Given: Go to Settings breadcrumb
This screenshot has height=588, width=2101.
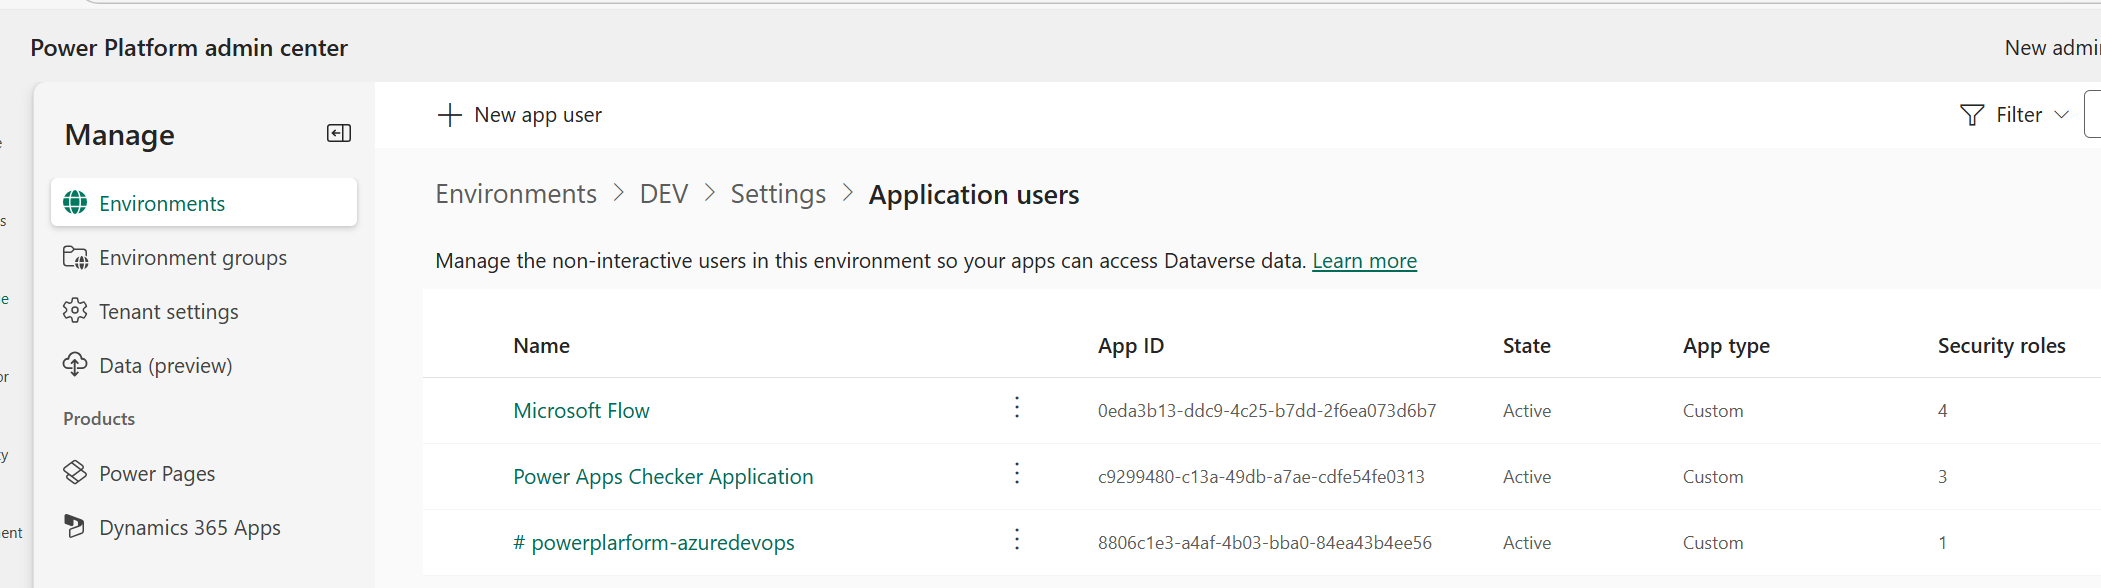Looking at the screenshot, I should 778,194.
